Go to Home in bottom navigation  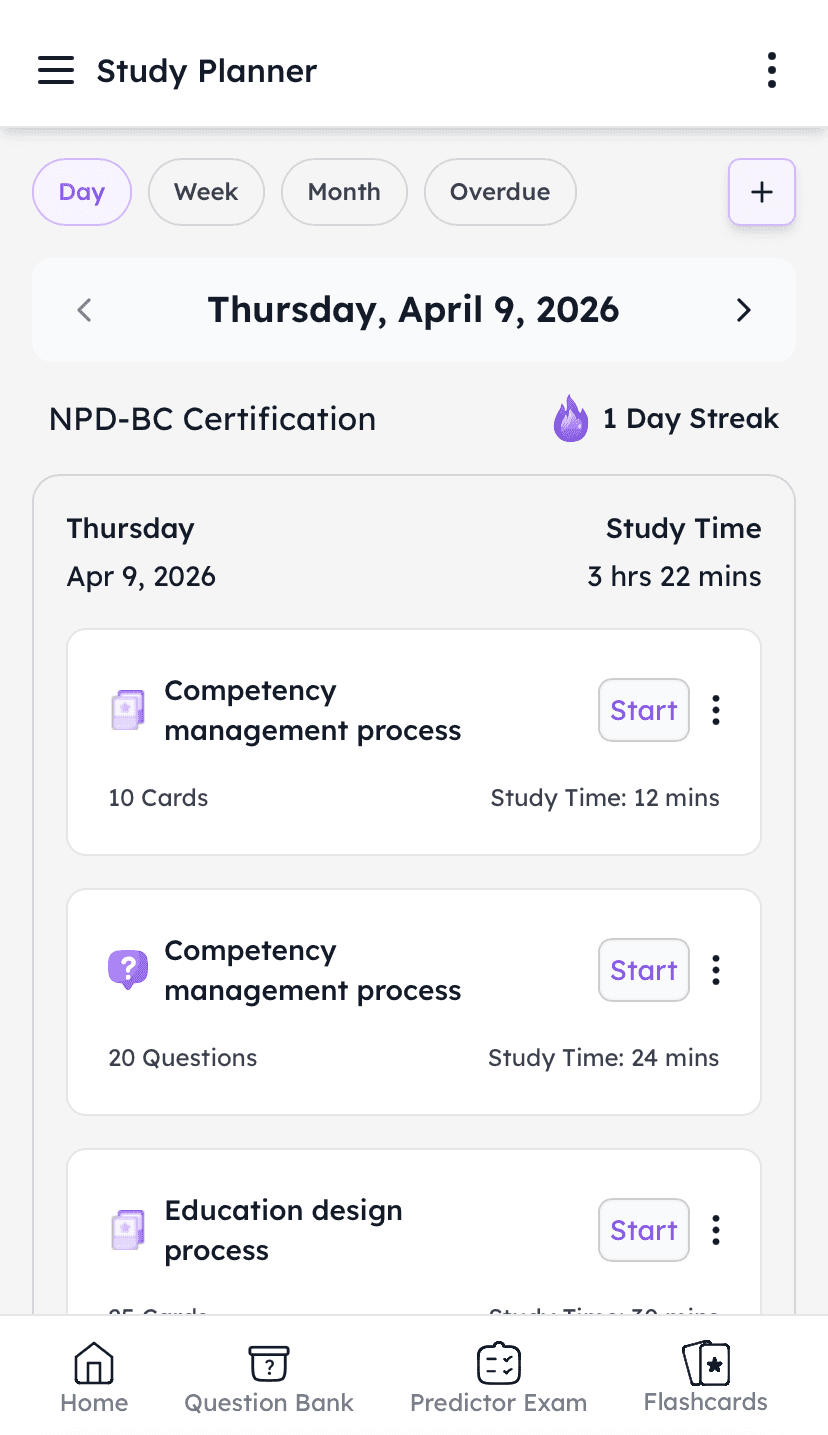94,1378
